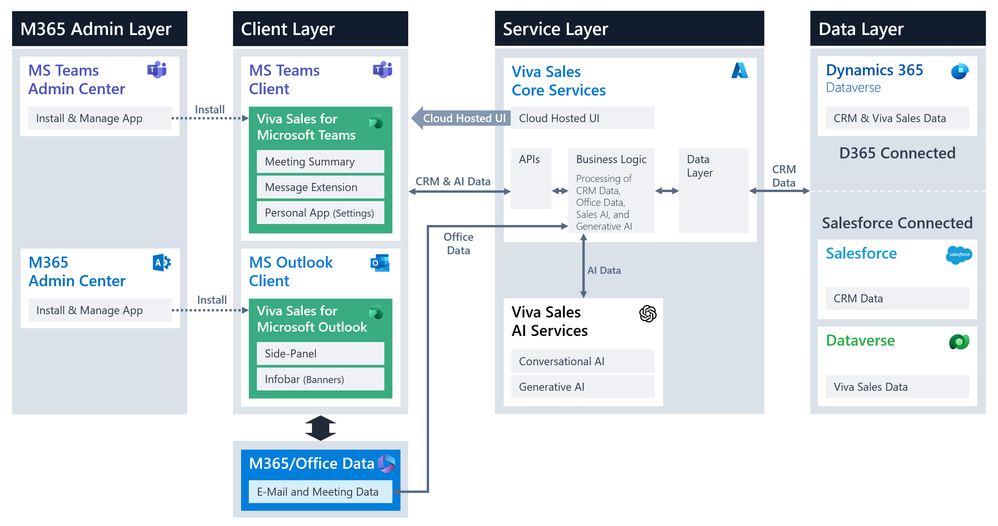Click the Teams icon in MS Teams Client

click(x=383, y=69)
